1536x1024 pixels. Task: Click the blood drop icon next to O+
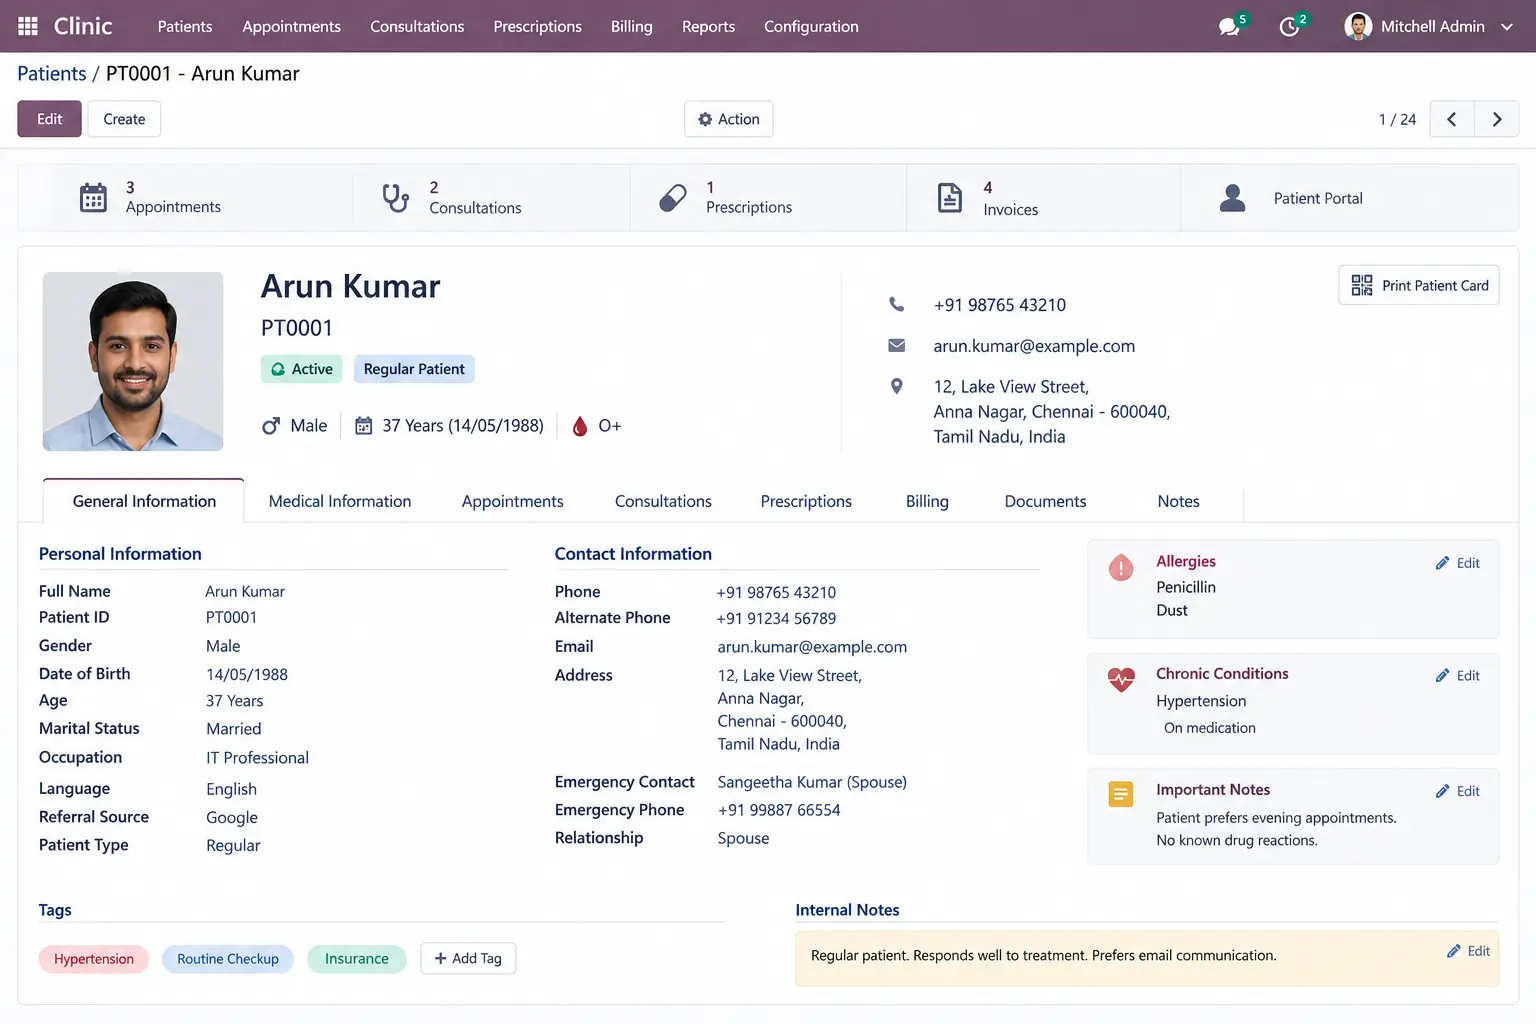click(x=580, y=426)
